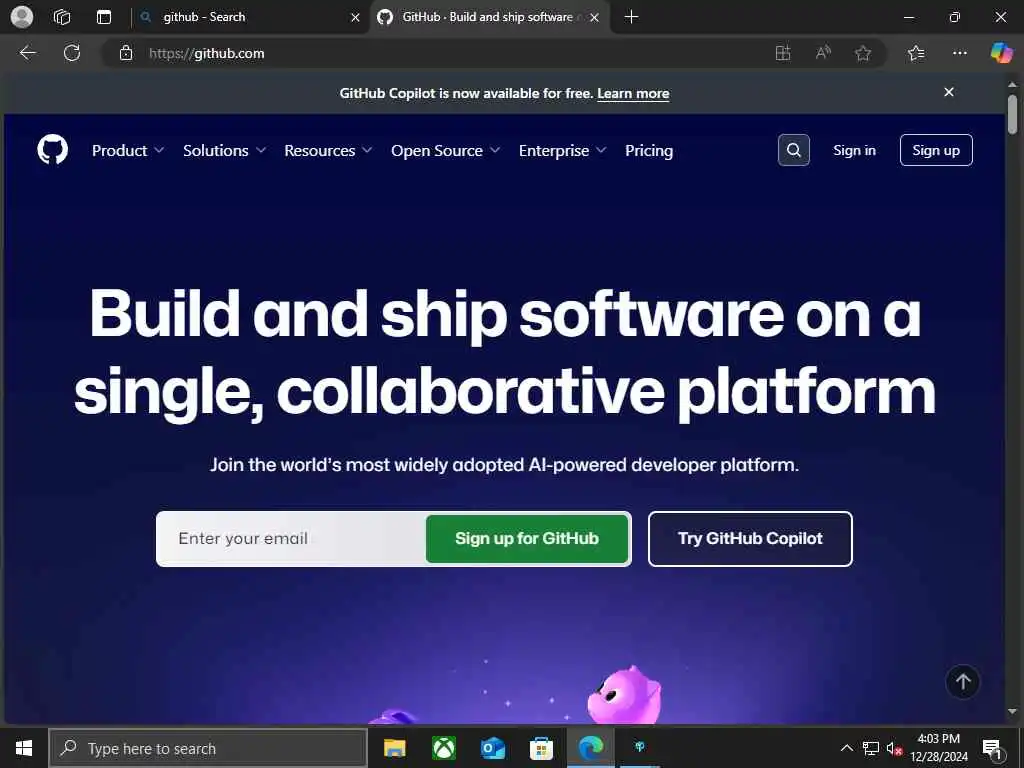Click the pinned app icon right of Edge
The height and width of the screenshot is (768, 1024).
[x=639, y=748]
